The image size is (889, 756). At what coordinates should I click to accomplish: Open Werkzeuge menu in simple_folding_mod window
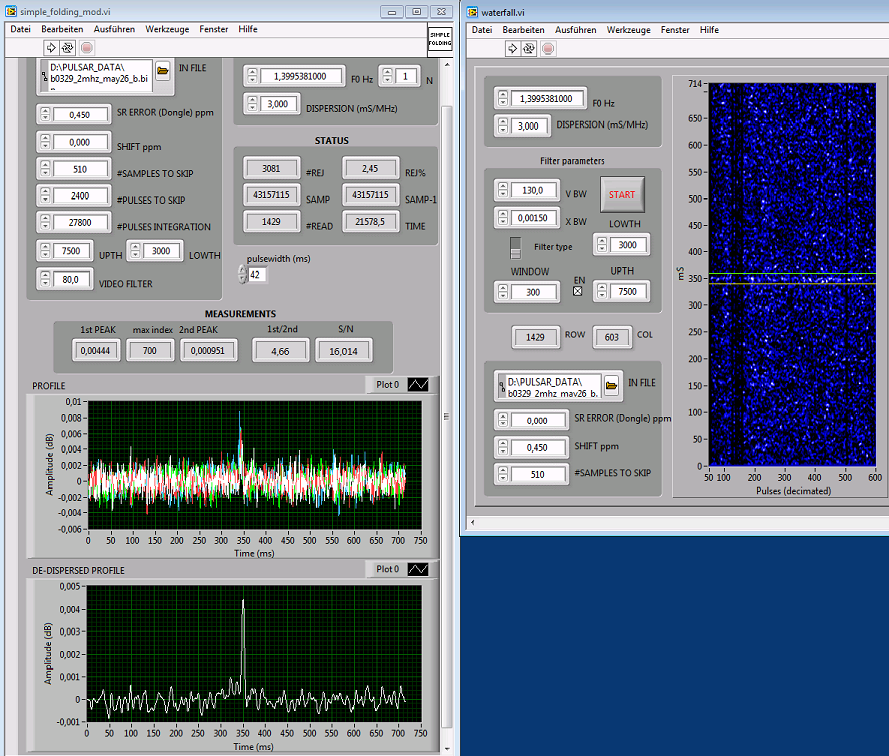coord(168,29)
